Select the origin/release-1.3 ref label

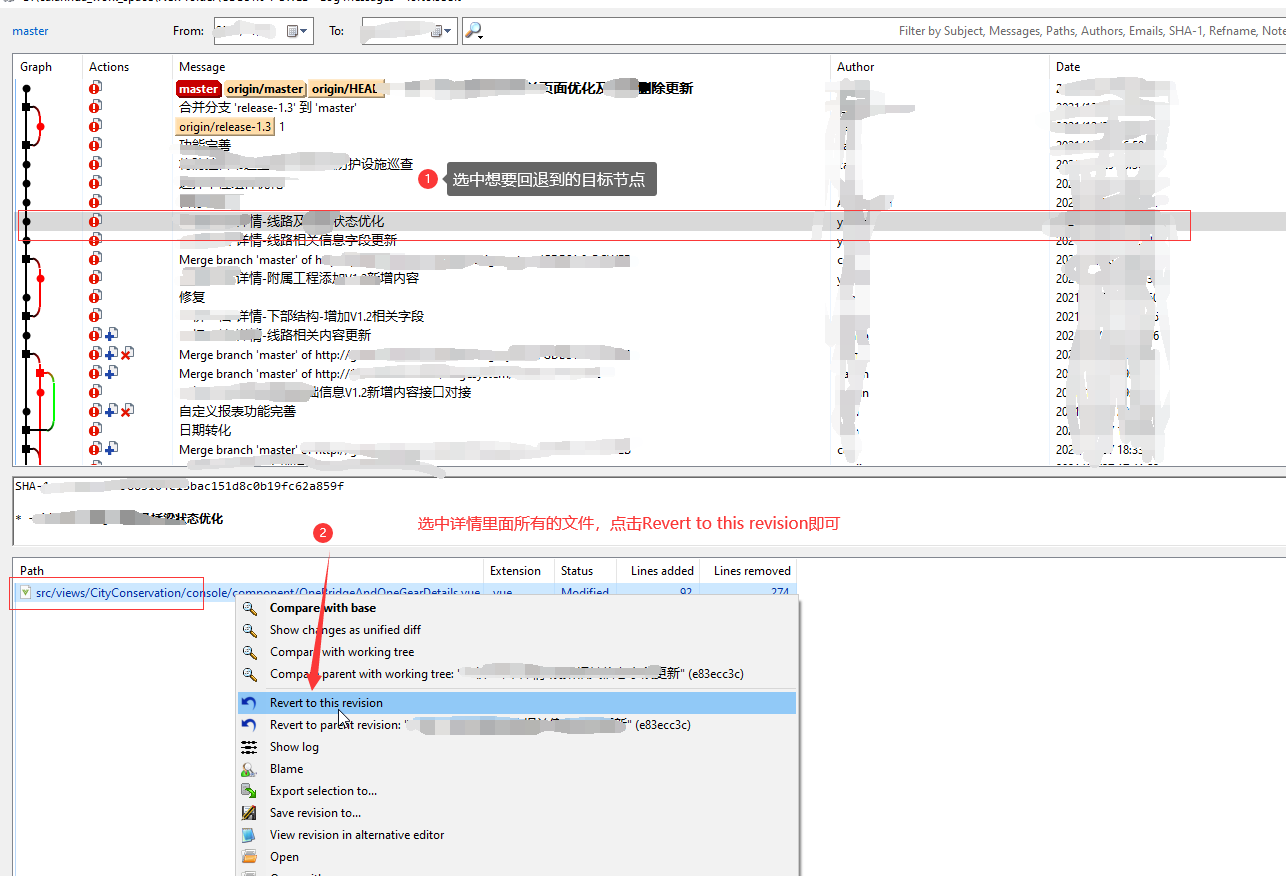[x=225, y=127]
